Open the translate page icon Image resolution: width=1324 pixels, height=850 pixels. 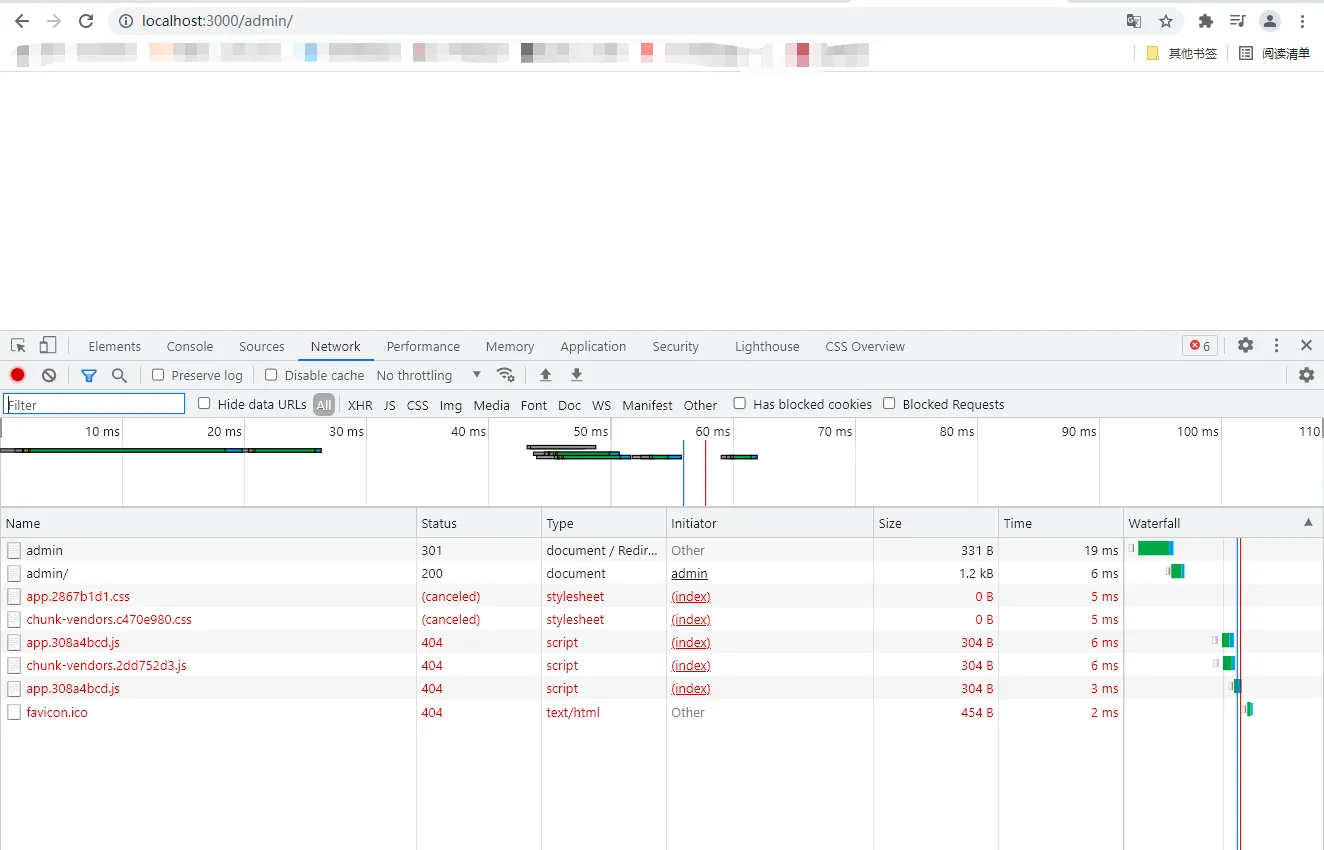click(x=1134, y=21)
